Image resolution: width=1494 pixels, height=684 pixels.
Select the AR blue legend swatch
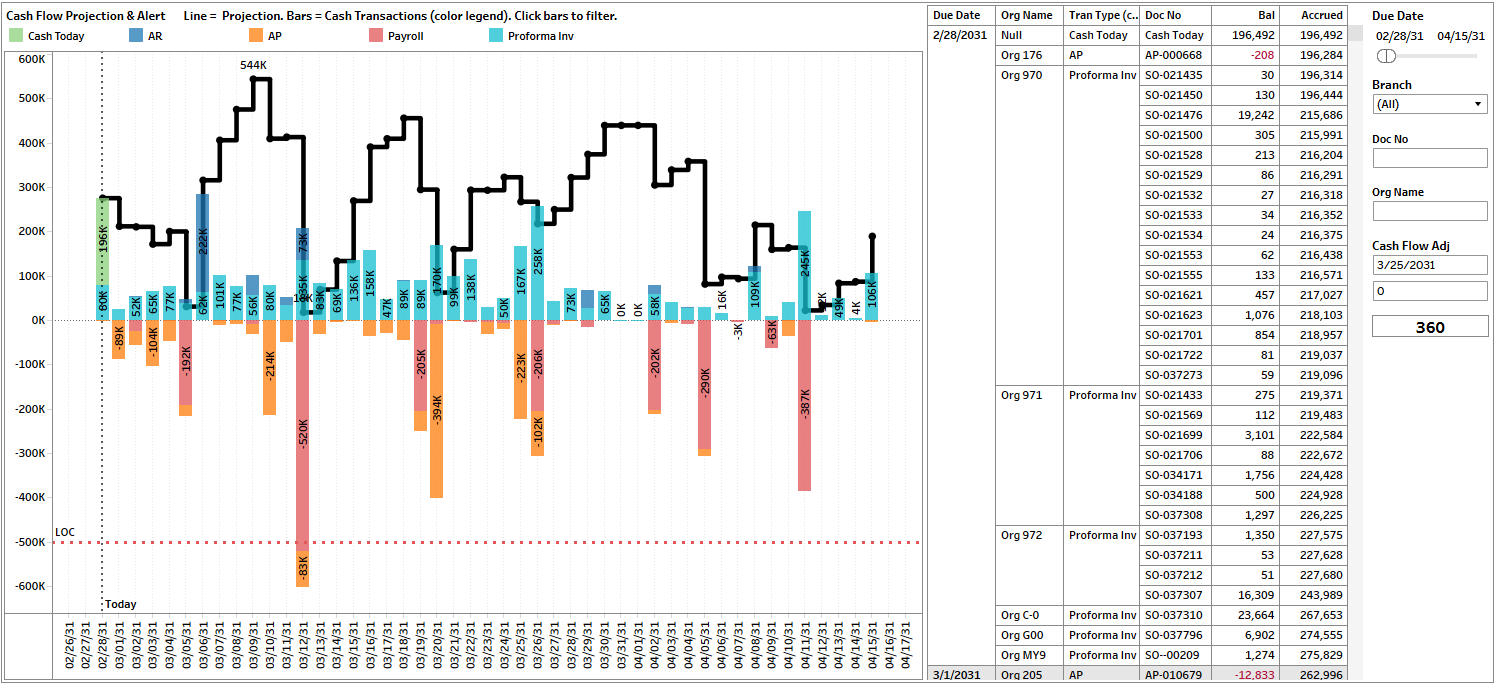pyautogui.click(x=136, y=36)
